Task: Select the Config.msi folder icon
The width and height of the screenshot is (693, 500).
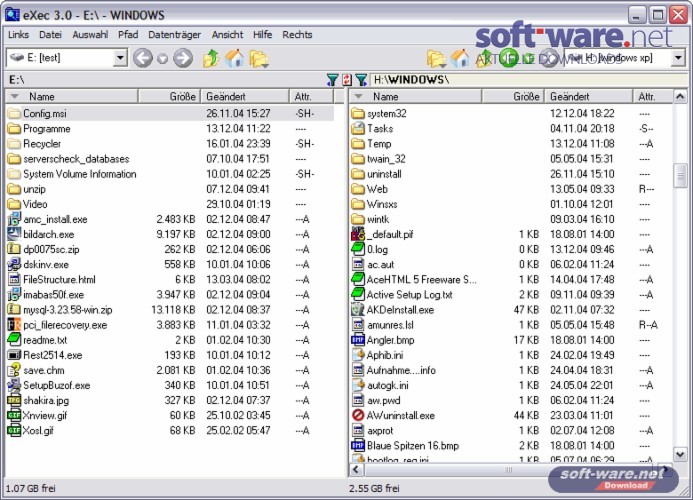Action: click(x=14, y=114)
